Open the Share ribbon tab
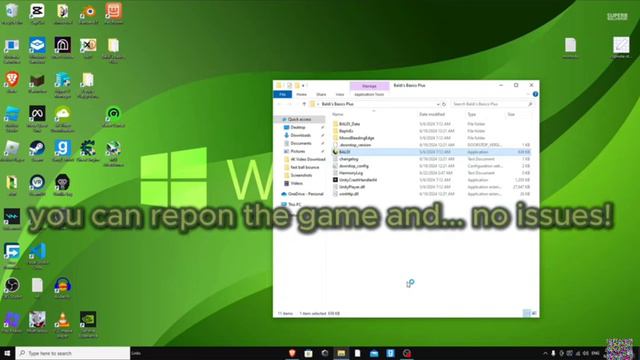This screenshot has height=360, width=640. pos(321,94)
